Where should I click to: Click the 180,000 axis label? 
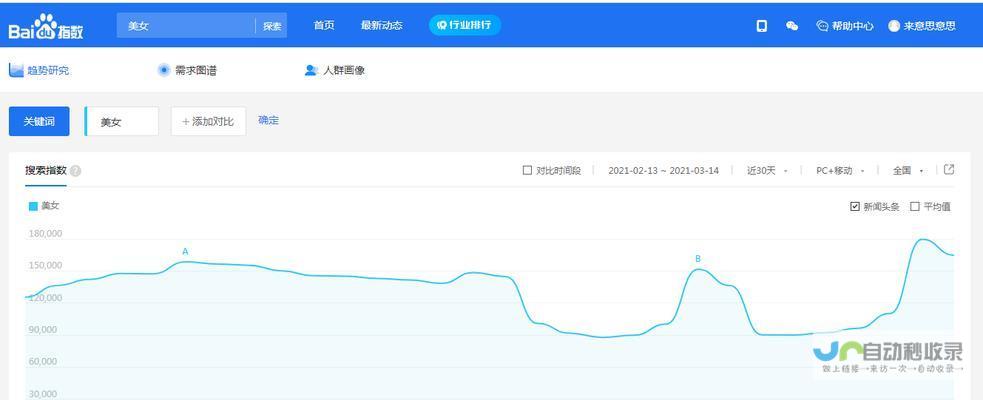pos(45,234)
